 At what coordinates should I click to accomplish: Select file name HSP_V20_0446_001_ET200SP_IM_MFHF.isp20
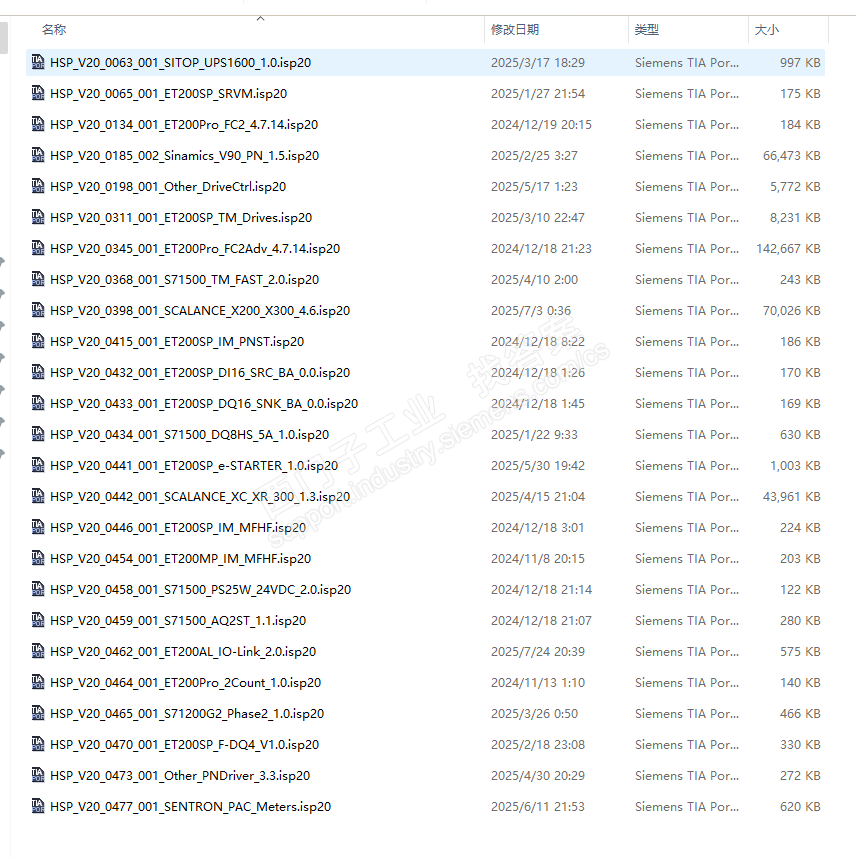(x=178, y=527)
